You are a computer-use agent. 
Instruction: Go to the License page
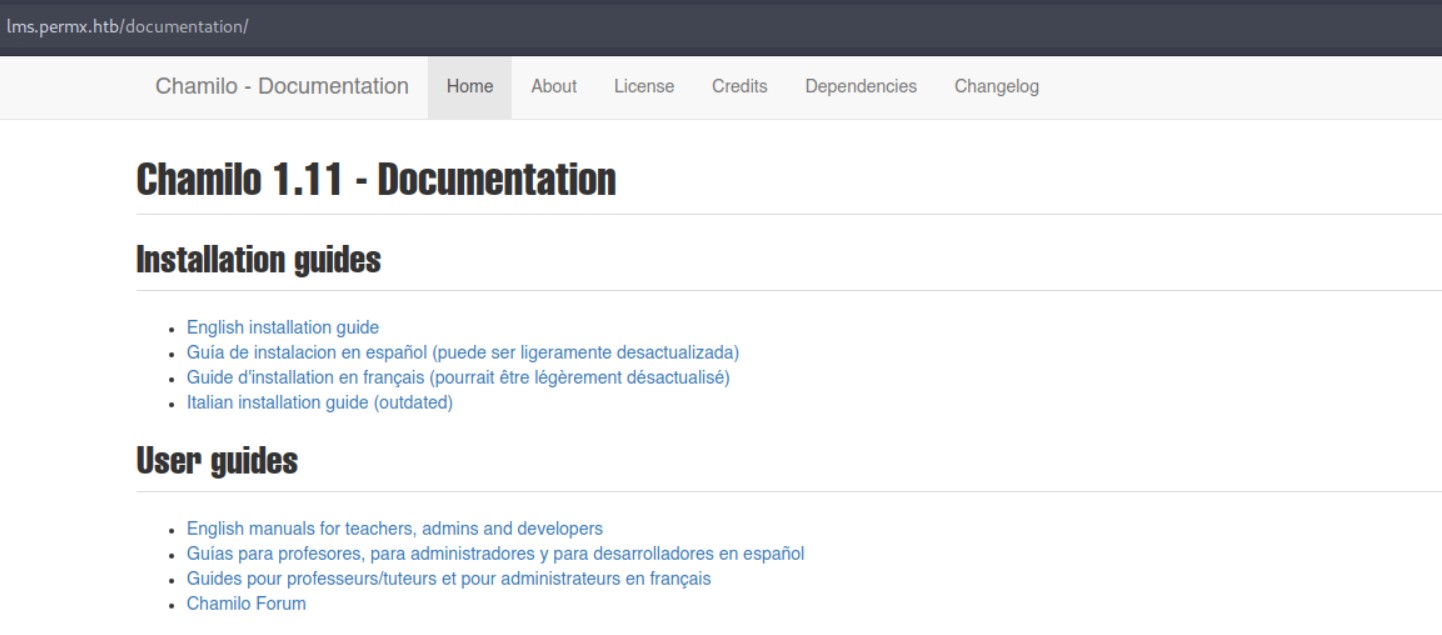pyautogui.click(x=644, y=87)
